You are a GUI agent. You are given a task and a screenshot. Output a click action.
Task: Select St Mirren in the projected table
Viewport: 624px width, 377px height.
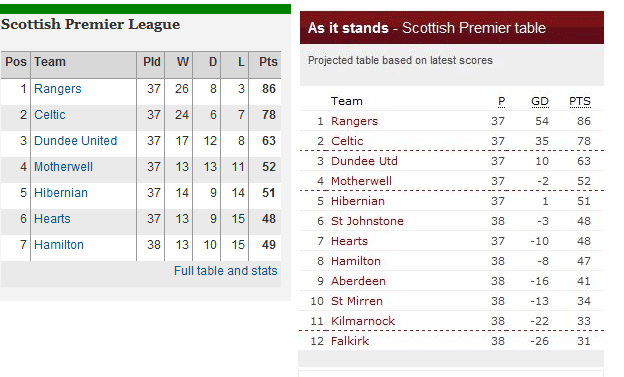click(x=357, y=301)
